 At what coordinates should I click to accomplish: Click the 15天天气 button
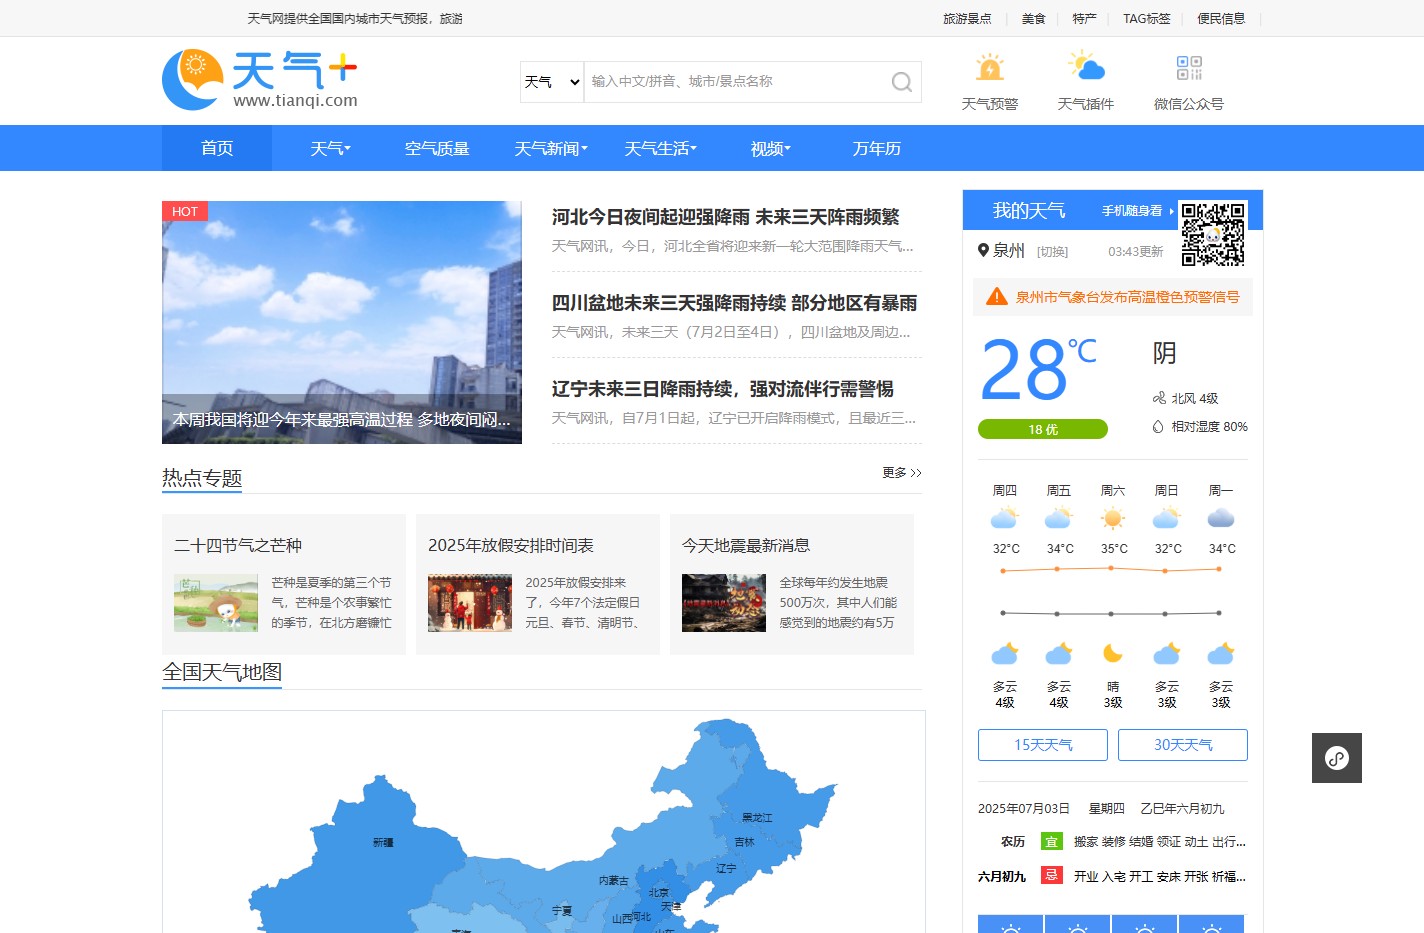point(1043,745)
